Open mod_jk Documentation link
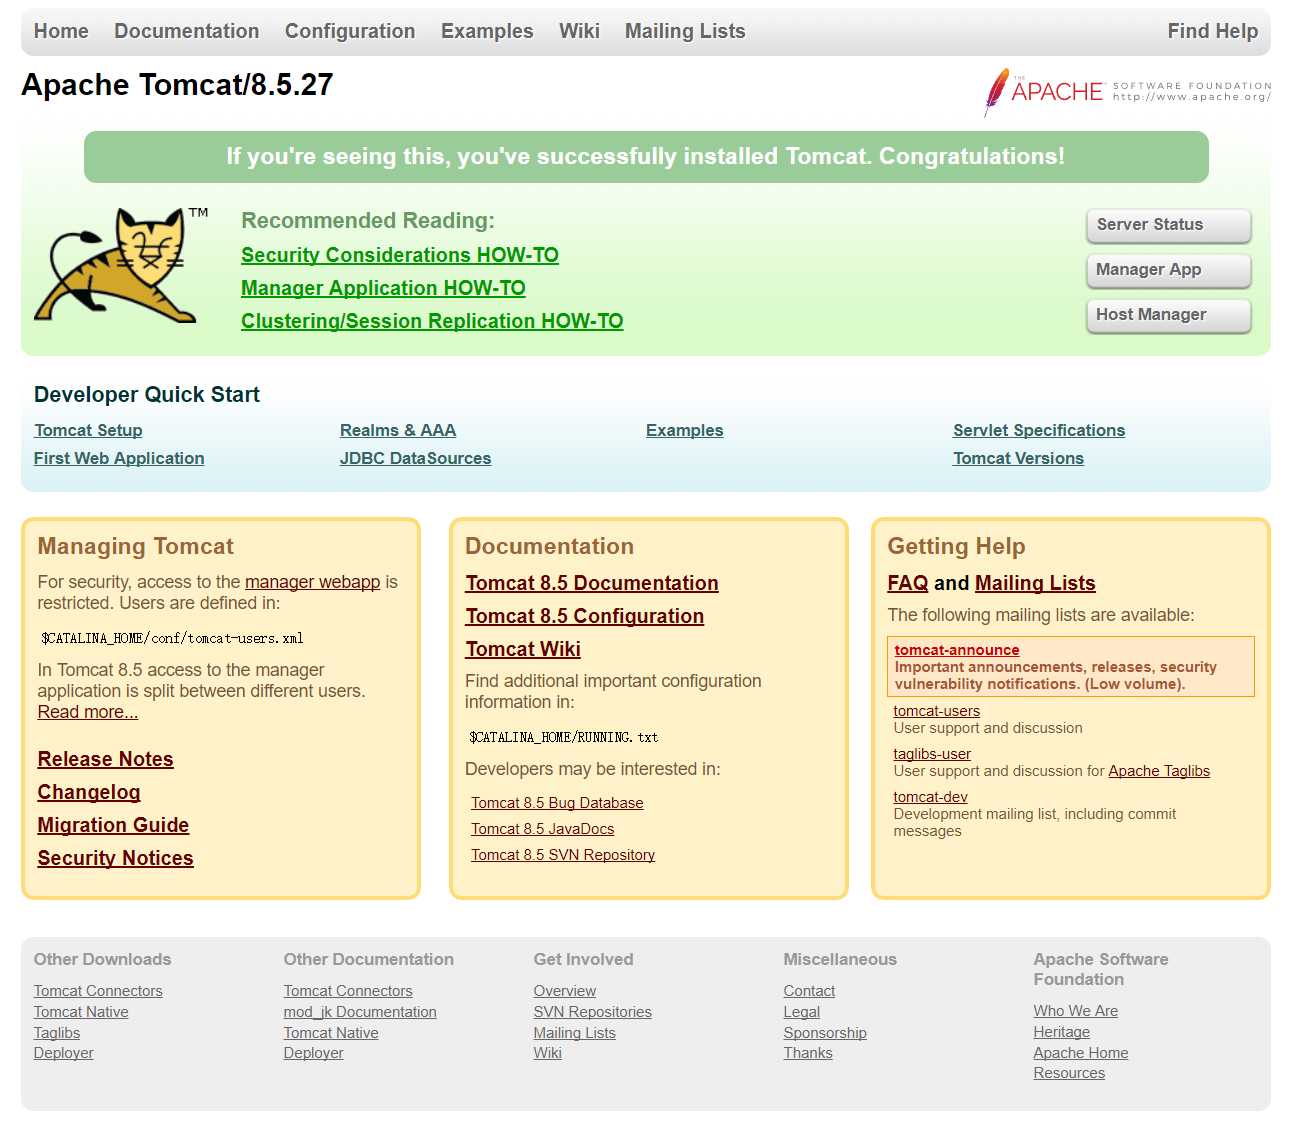 (x=360, y=1012)
